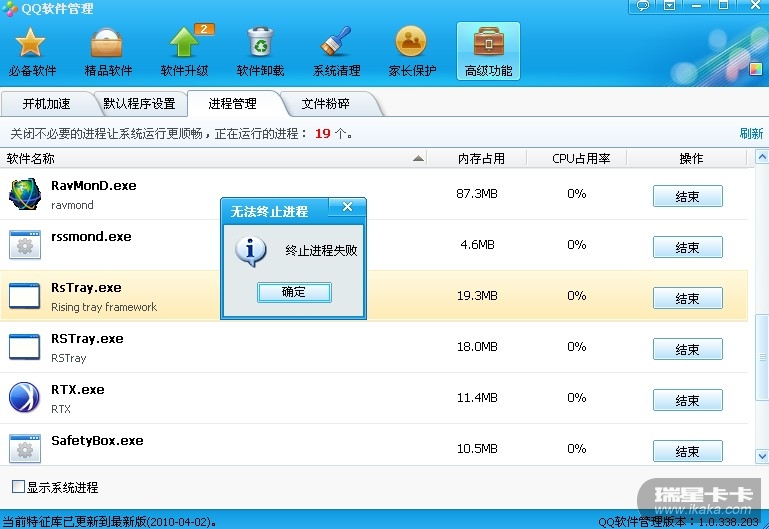Click the RTX.exe blue round icon
Screen dimensions: 769x529
point(25,397)
